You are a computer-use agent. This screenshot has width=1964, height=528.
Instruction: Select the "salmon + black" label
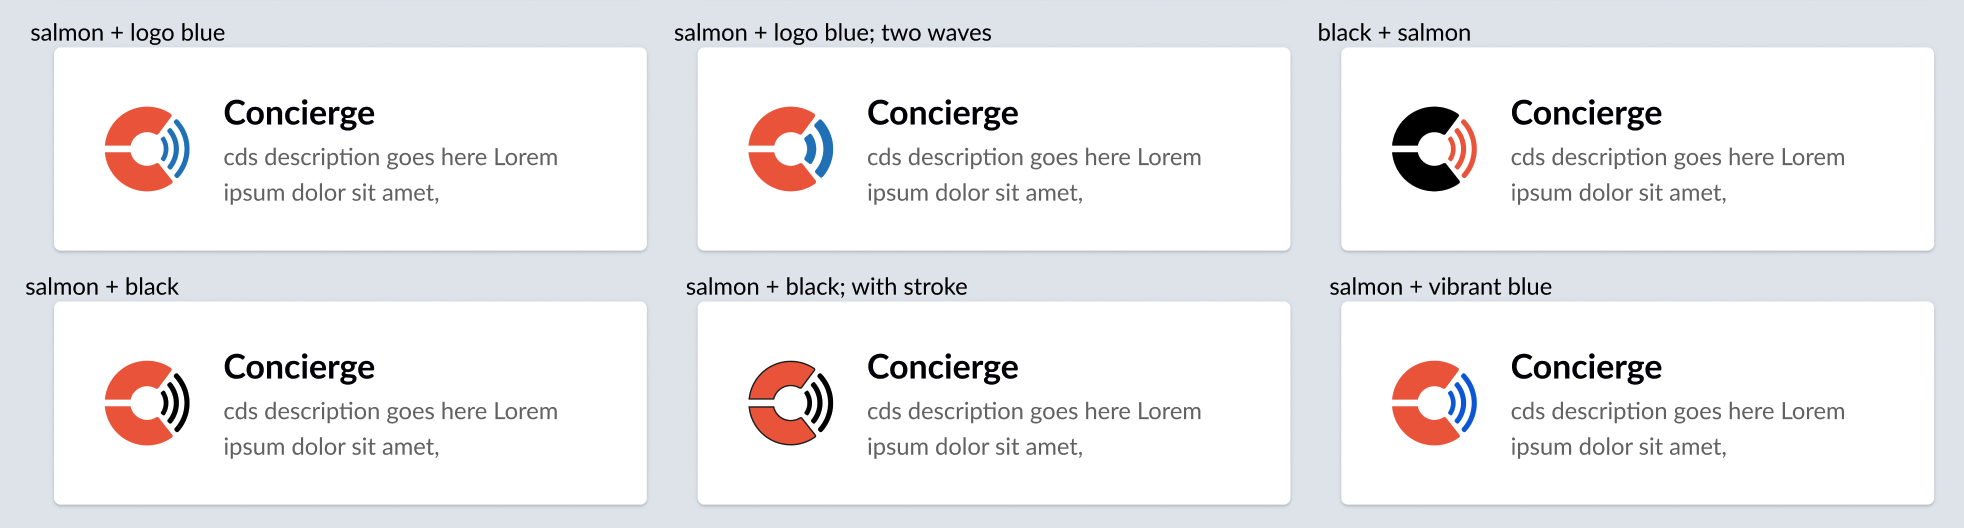pyautogui.click(x=102, y=287)
